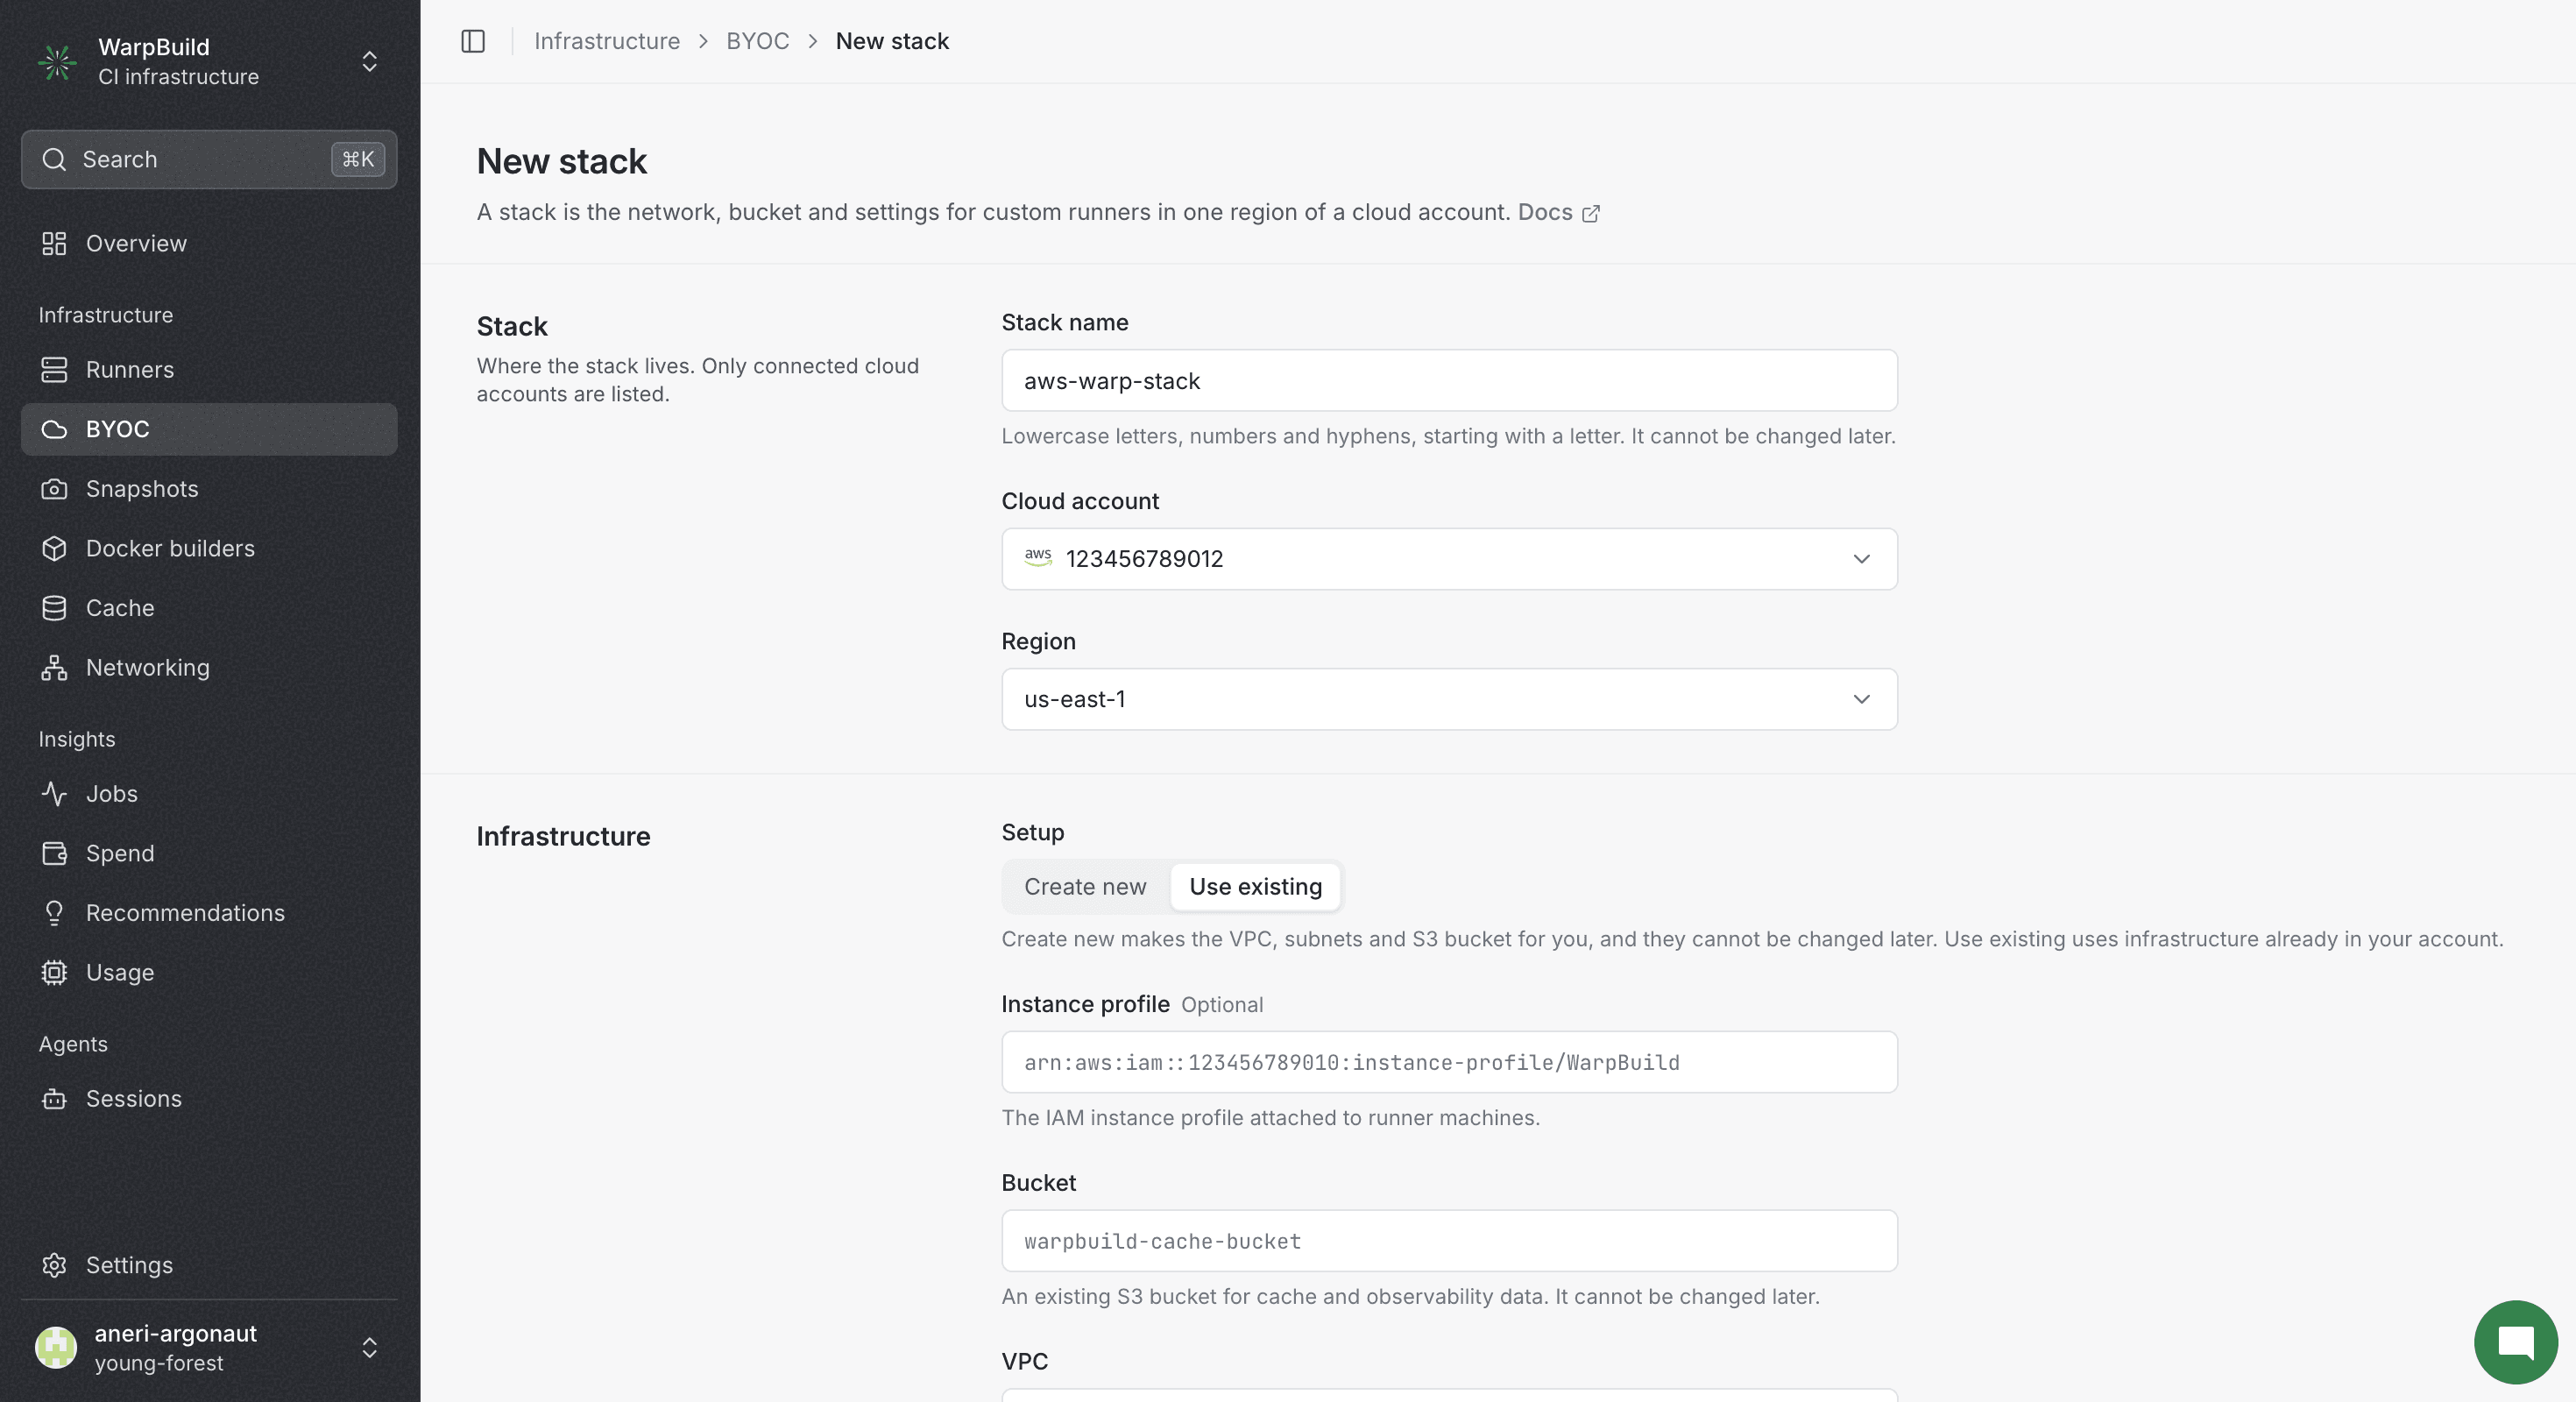Open the Region dropdown
The height and width of the screenshot is (1402, 2576).
point(1449,699)
